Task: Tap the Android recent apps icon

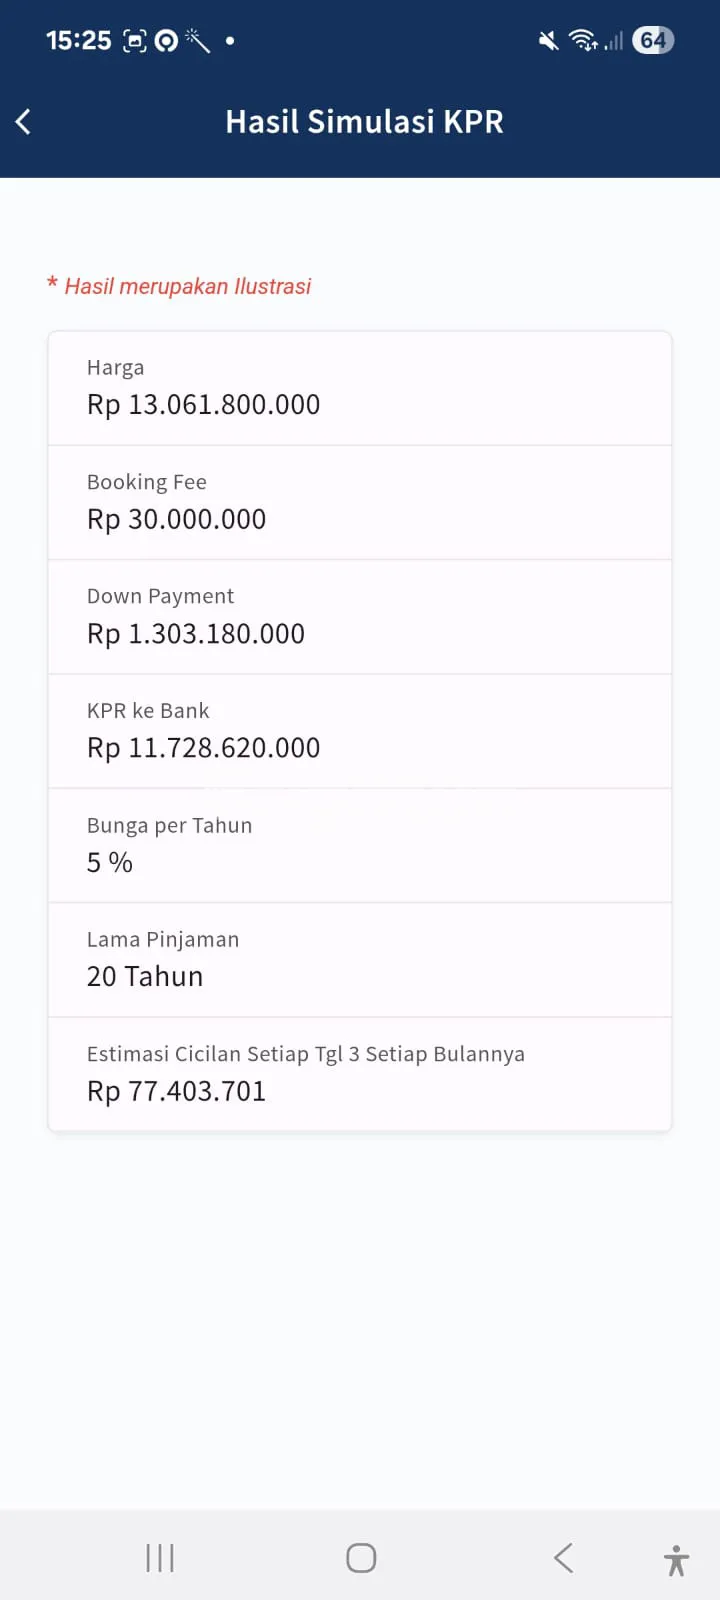Action: (160, 1557)
